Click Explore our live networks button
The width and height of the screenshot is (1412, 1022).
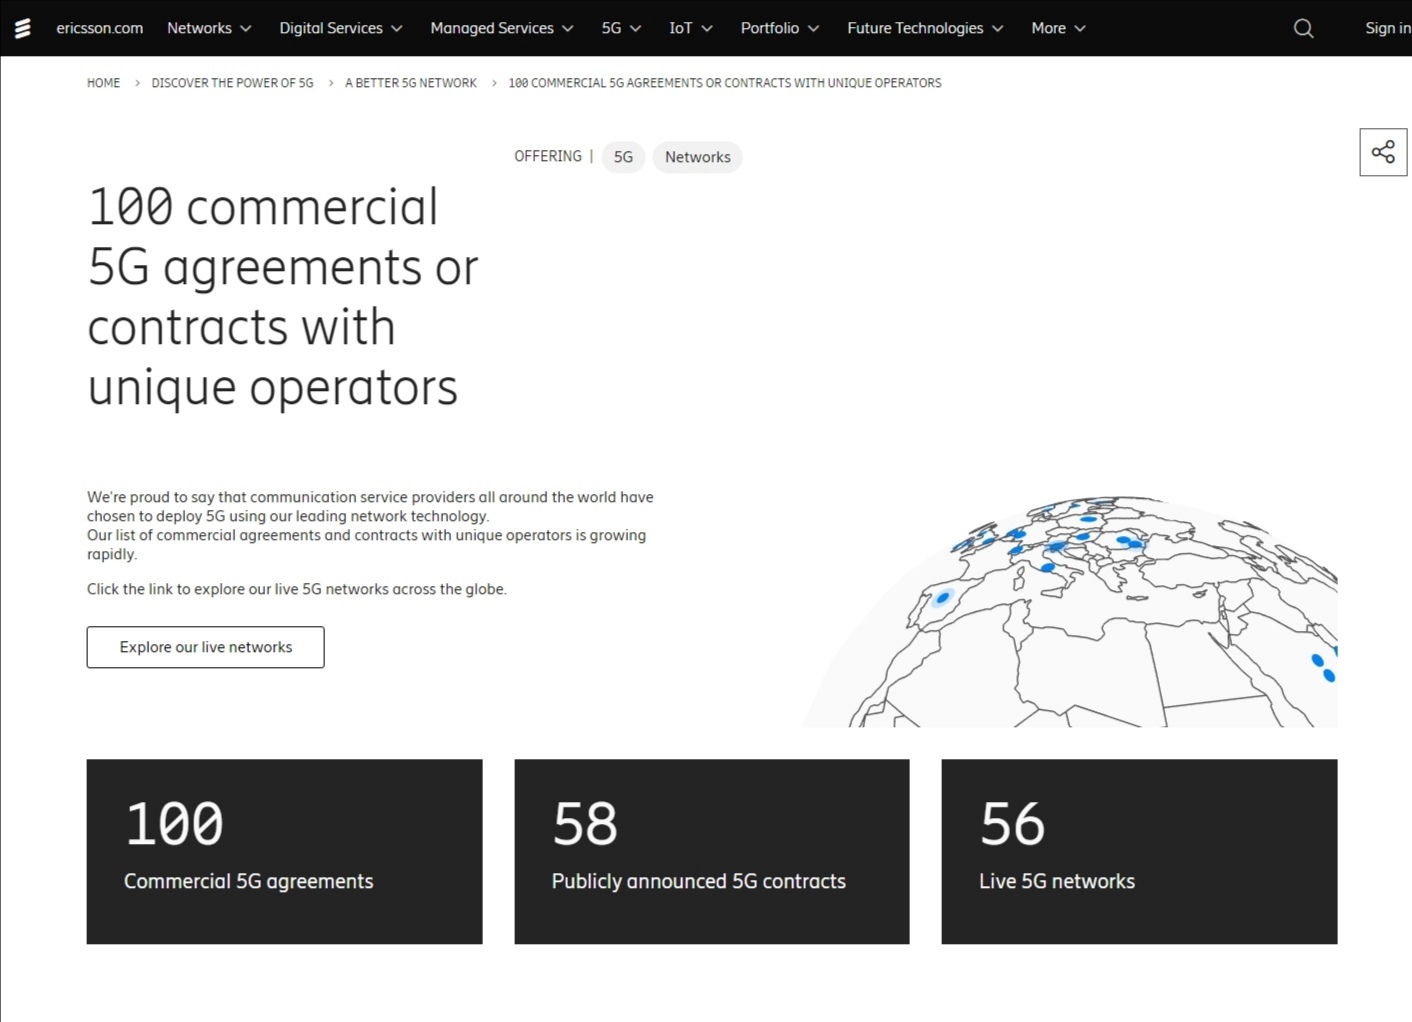click(x=205, y=647)
